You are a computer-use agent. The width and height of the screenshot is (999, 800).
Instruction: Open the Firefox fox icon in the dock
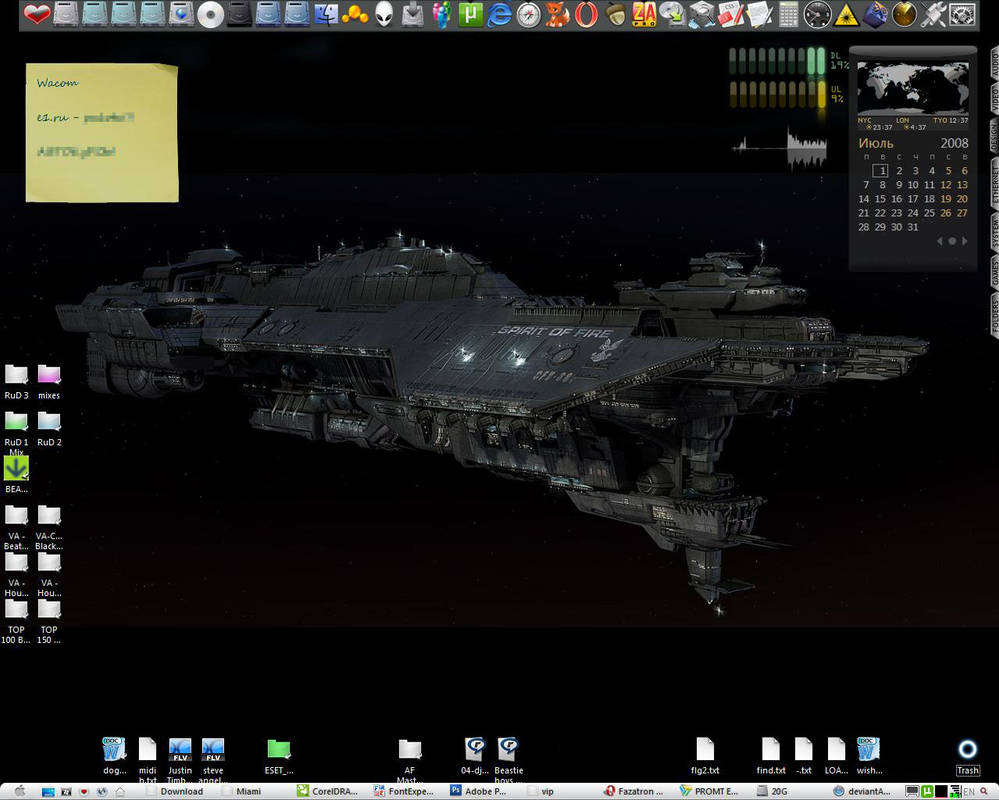(x=557, y=14)
